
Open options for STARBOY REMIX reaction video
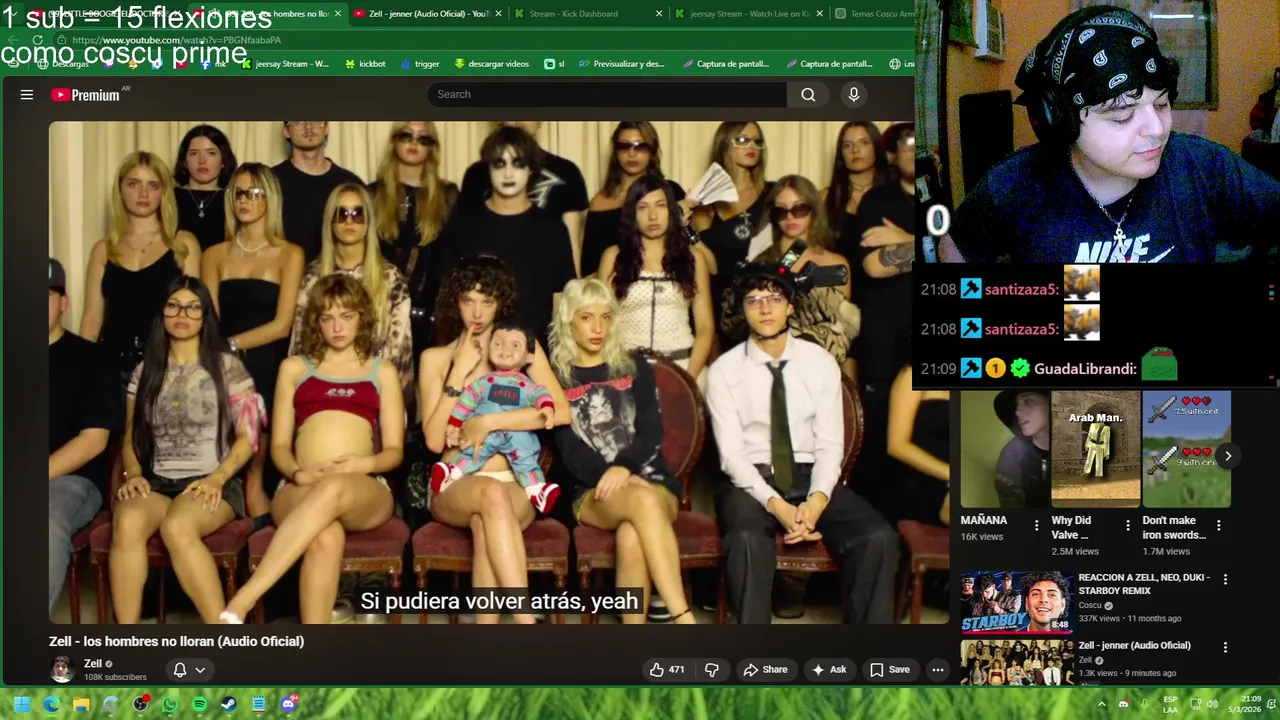(1225, 579)
